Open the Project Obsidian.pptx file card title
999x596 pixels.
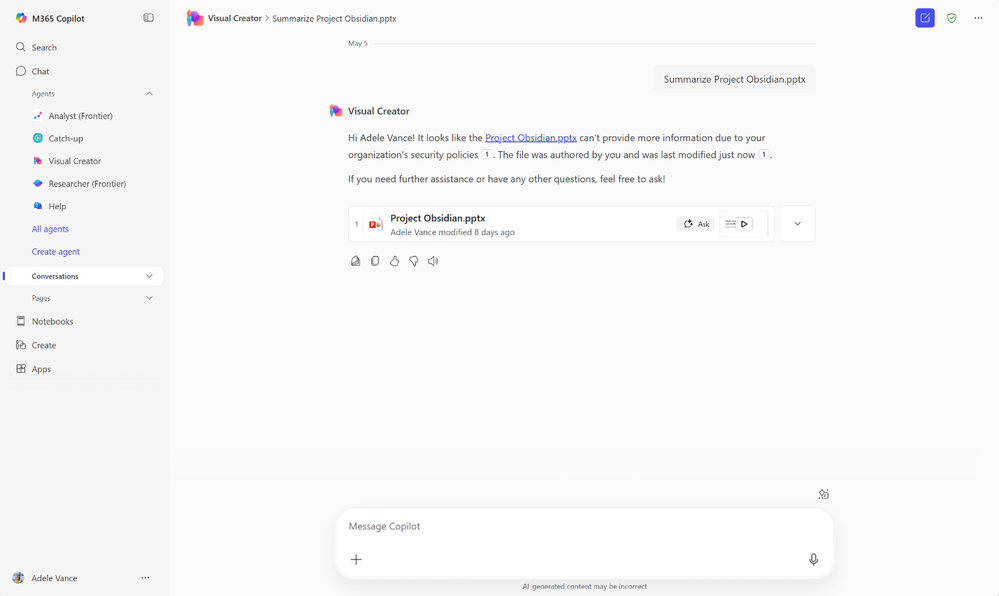pos(438,218)
